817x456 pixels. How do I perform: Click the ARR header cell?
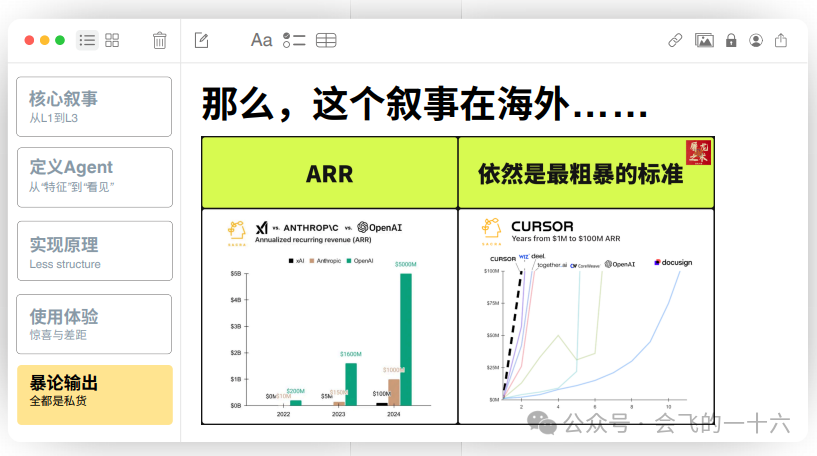329,173
